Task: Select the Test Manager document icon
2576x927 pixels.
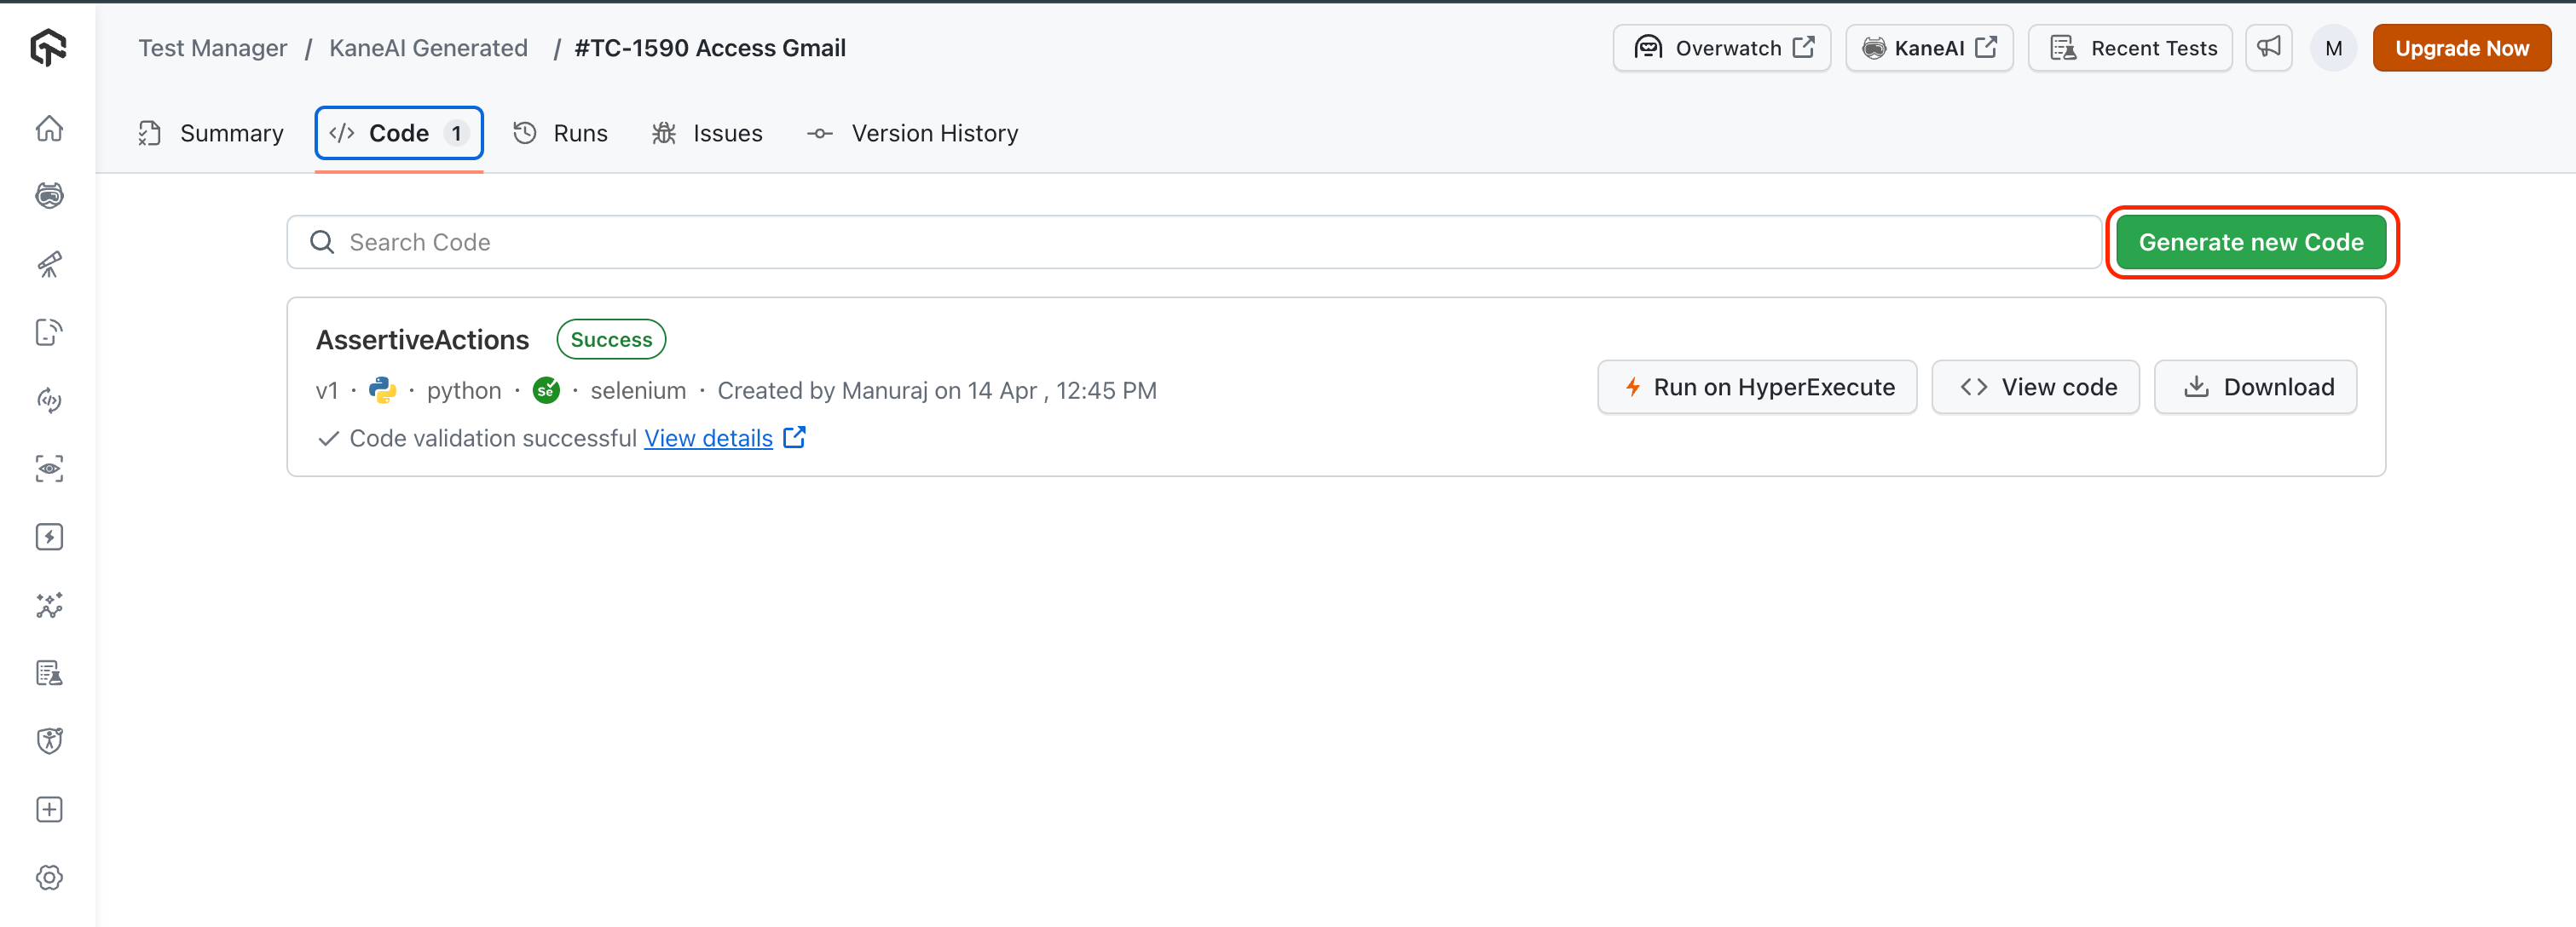Action: pos(49,672)
